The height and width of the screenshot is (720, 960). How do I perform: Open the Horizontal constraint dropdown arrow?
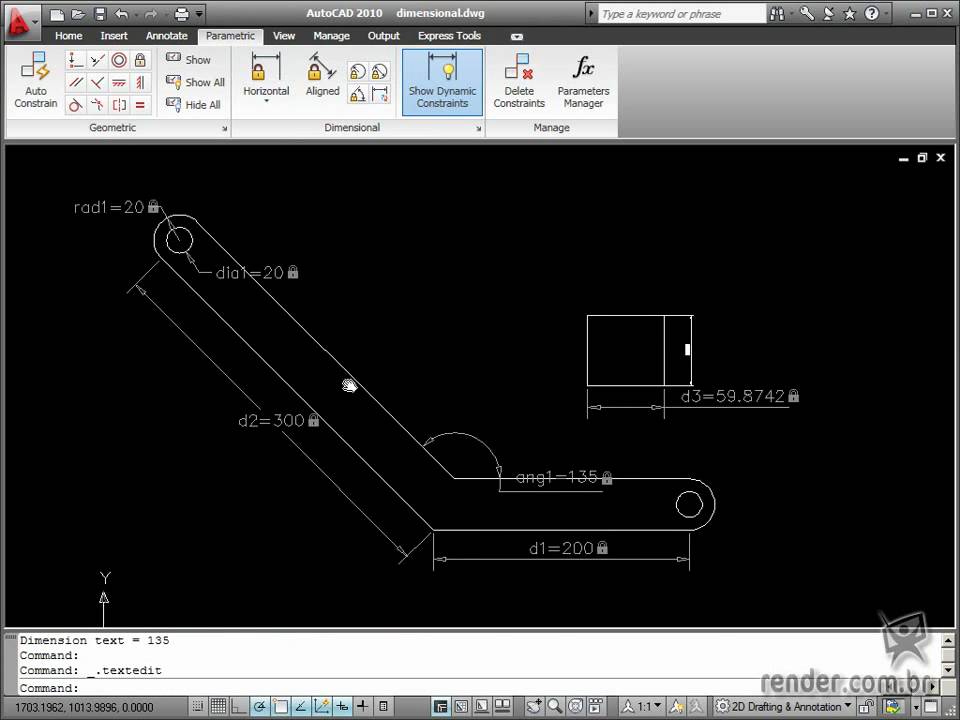266,102
